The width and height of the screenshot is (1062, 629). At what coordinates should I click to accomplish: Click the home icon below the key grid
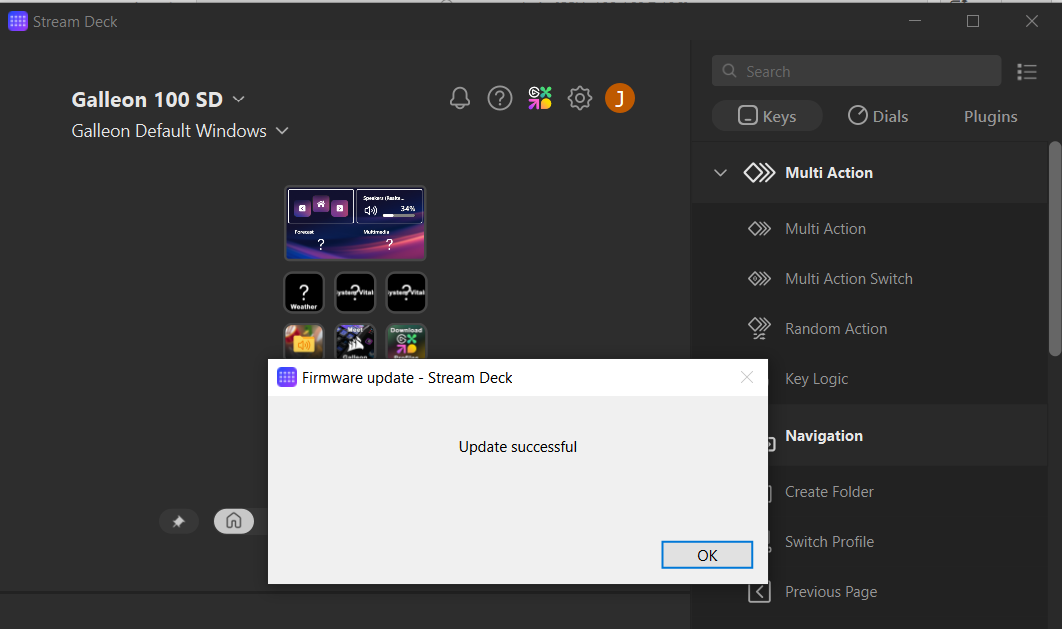click(234, 521)
